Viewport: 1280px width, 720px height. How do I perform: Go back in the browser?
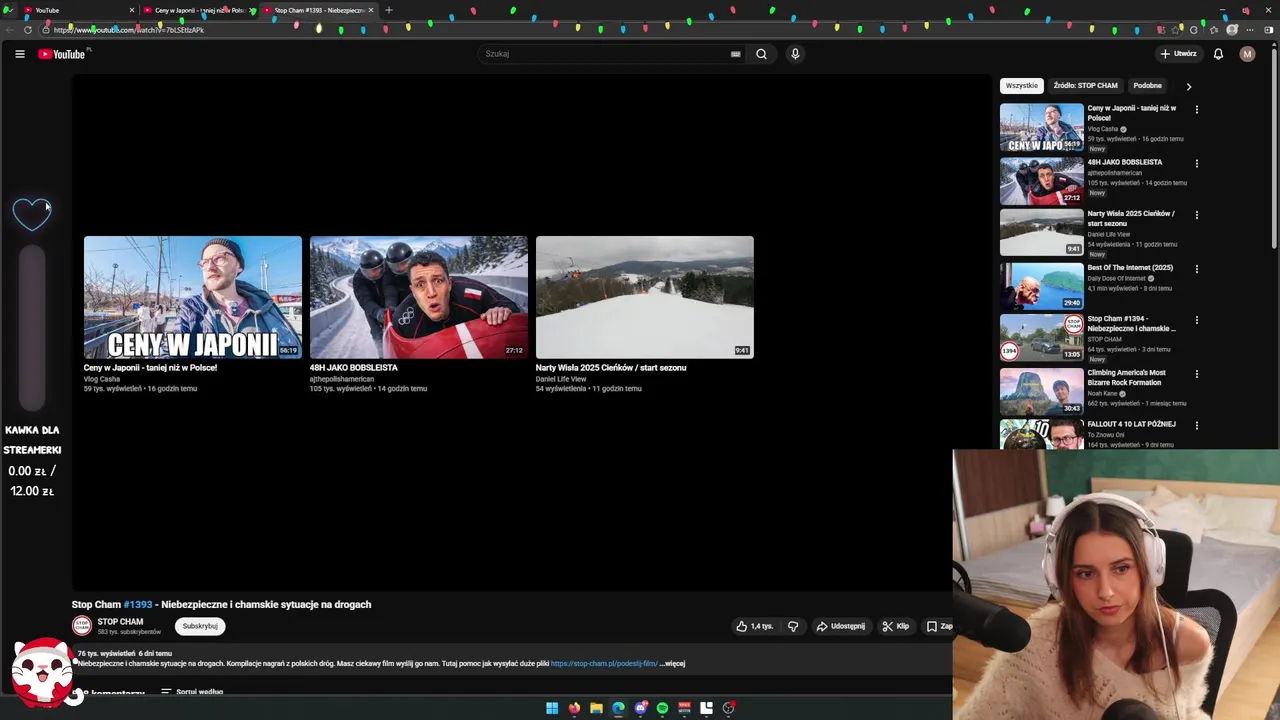coord(9,30)
